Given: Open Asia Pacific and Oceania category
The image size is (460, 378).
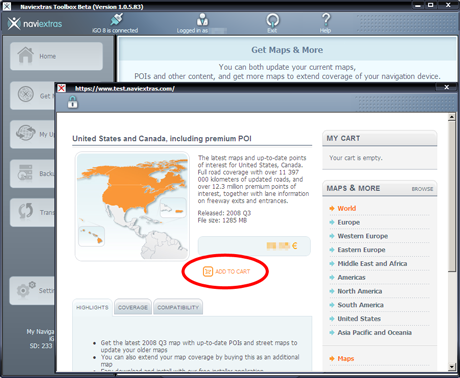Looking at the screenshot, I should coord(375,332).
